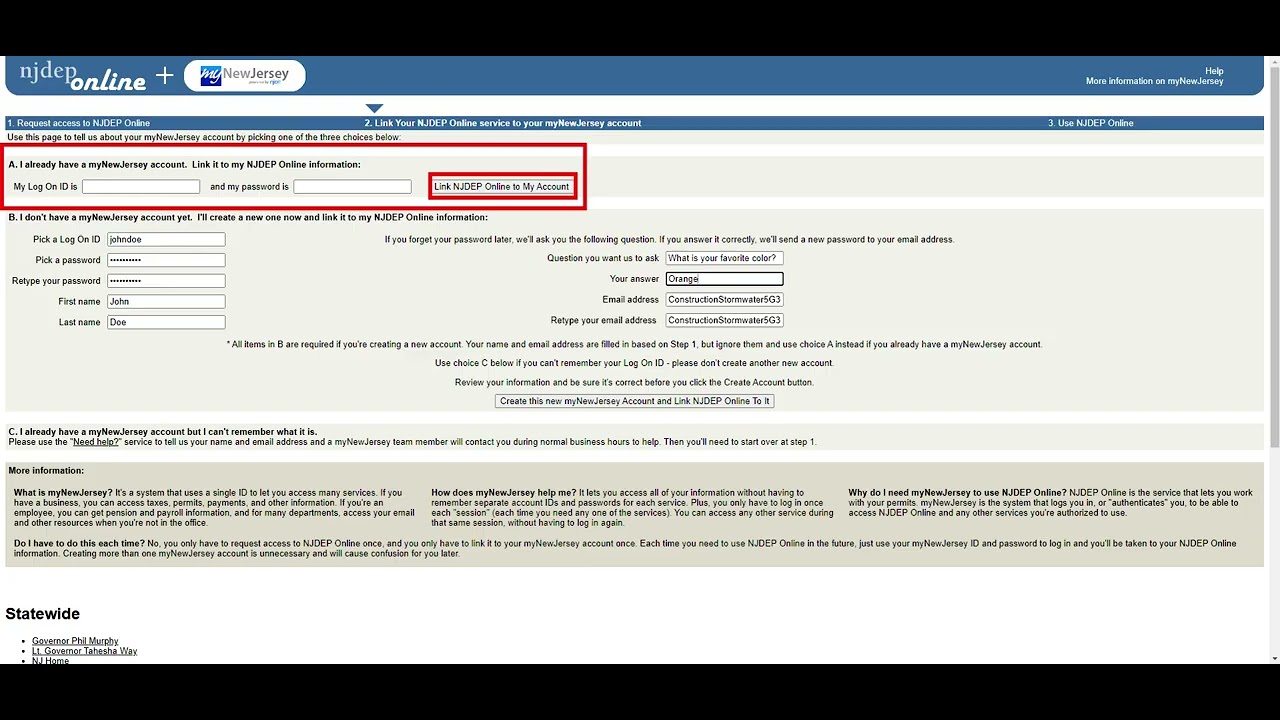The height and width of the screenshot is (720, 1280).
Task: Select step 1 Request access to NJDEP Online
Action: 79,123
